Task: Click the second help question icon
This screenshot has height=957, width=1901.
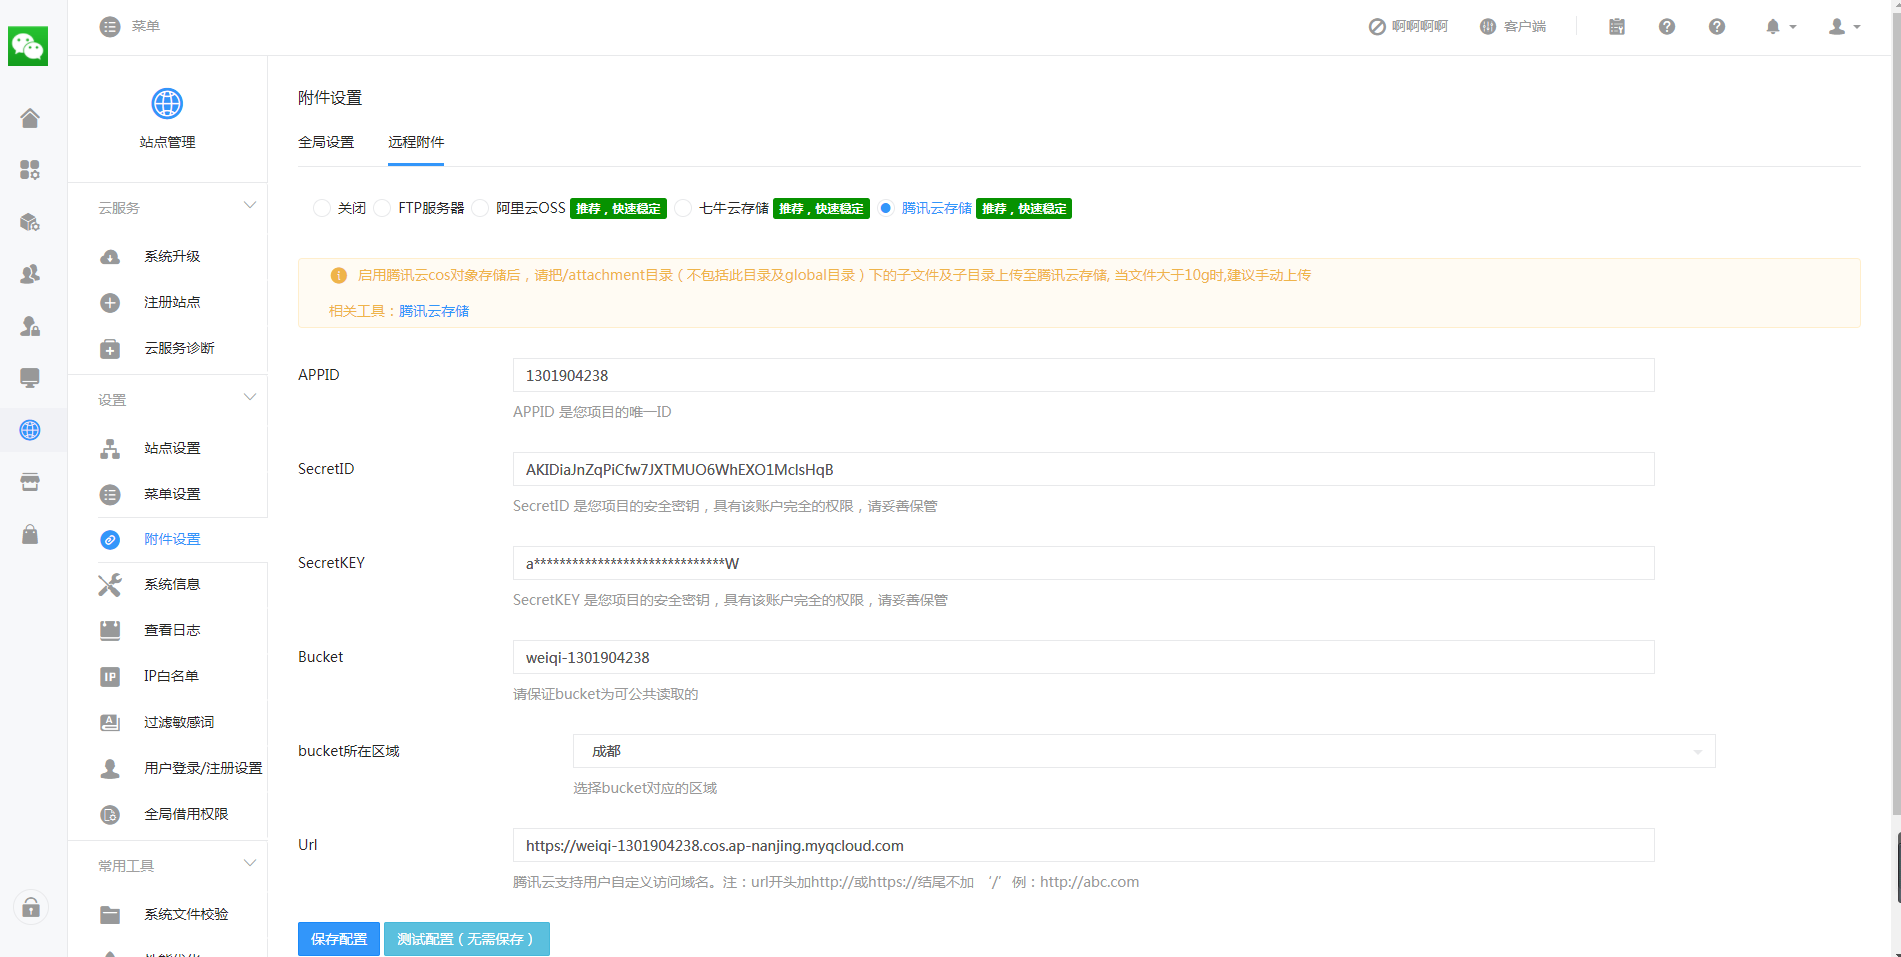Action: (1717, 27)
